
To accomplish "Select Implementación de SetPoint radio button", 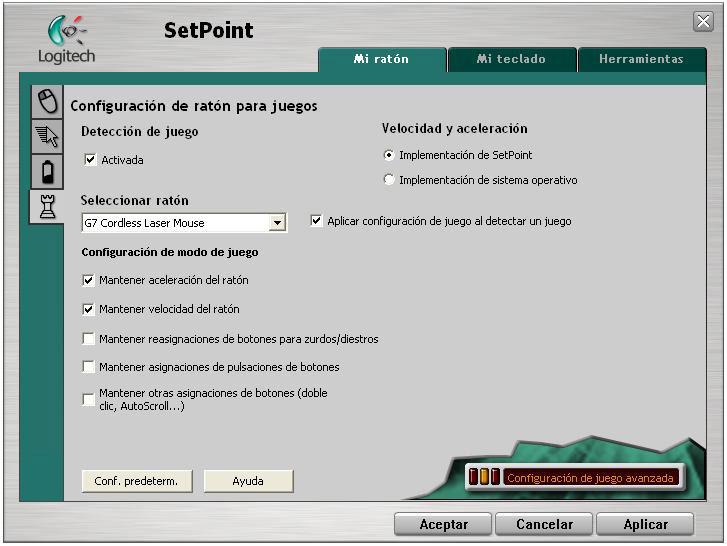I will (x=389, y=155).
